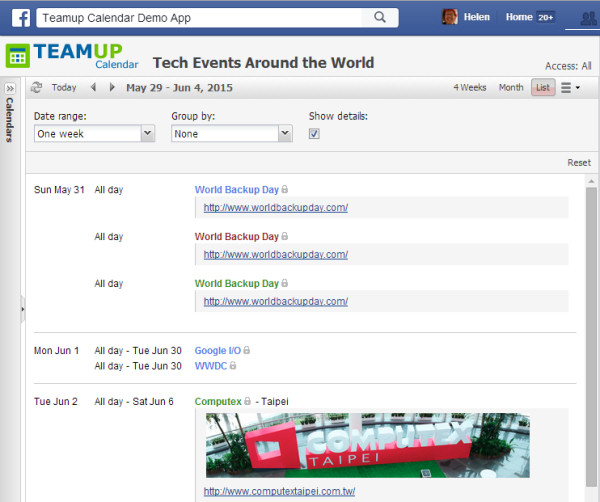Click the Tue Jun 2 date label

55,401
